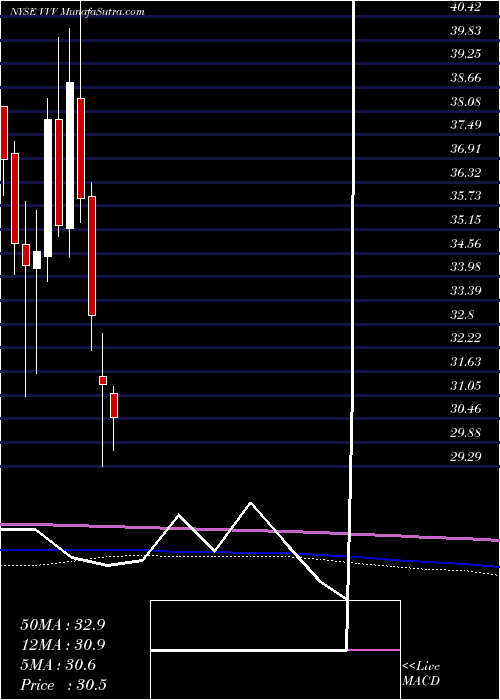
Task: Click the 33.39 price axis label
Action: click(x=464, y=291)
